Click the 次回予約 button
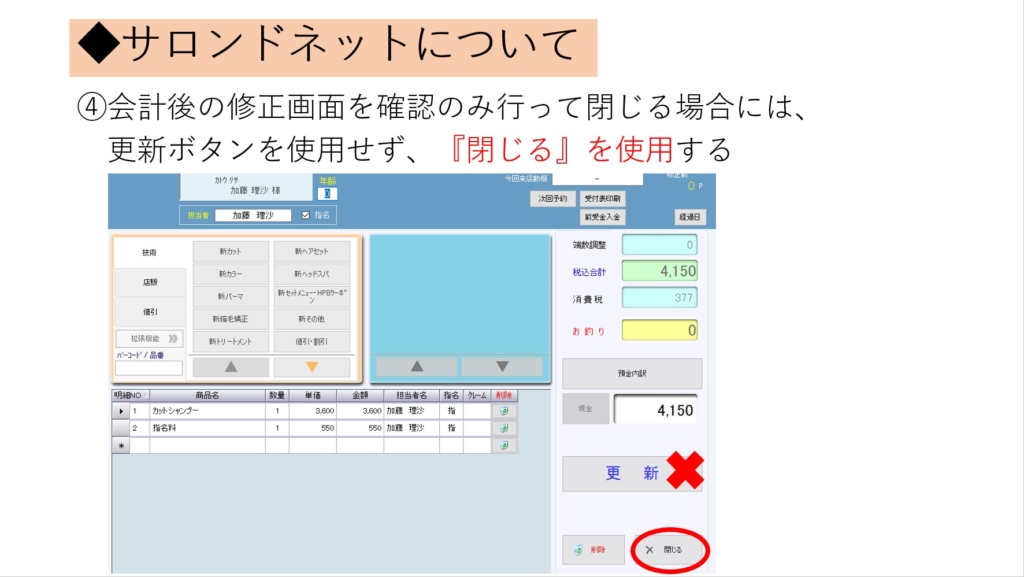The height and width of the screenshot is (577, 1024). pyautogui.click(x=552, y=198)
